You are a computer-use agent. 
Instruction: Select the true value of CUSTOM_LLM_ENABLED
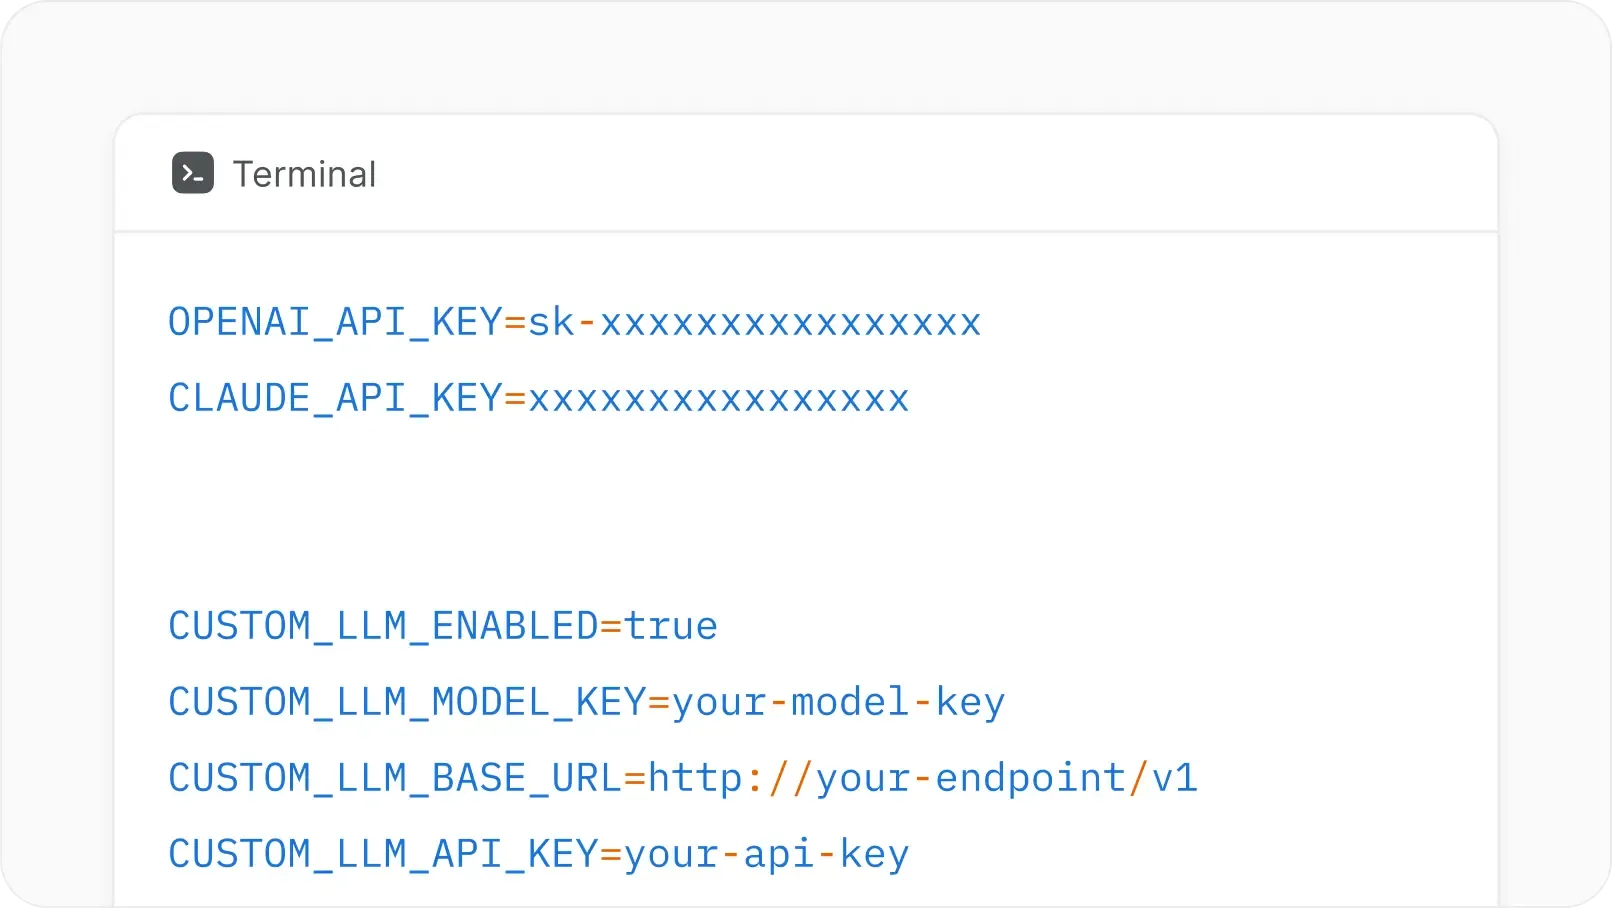tap(670, 627)
